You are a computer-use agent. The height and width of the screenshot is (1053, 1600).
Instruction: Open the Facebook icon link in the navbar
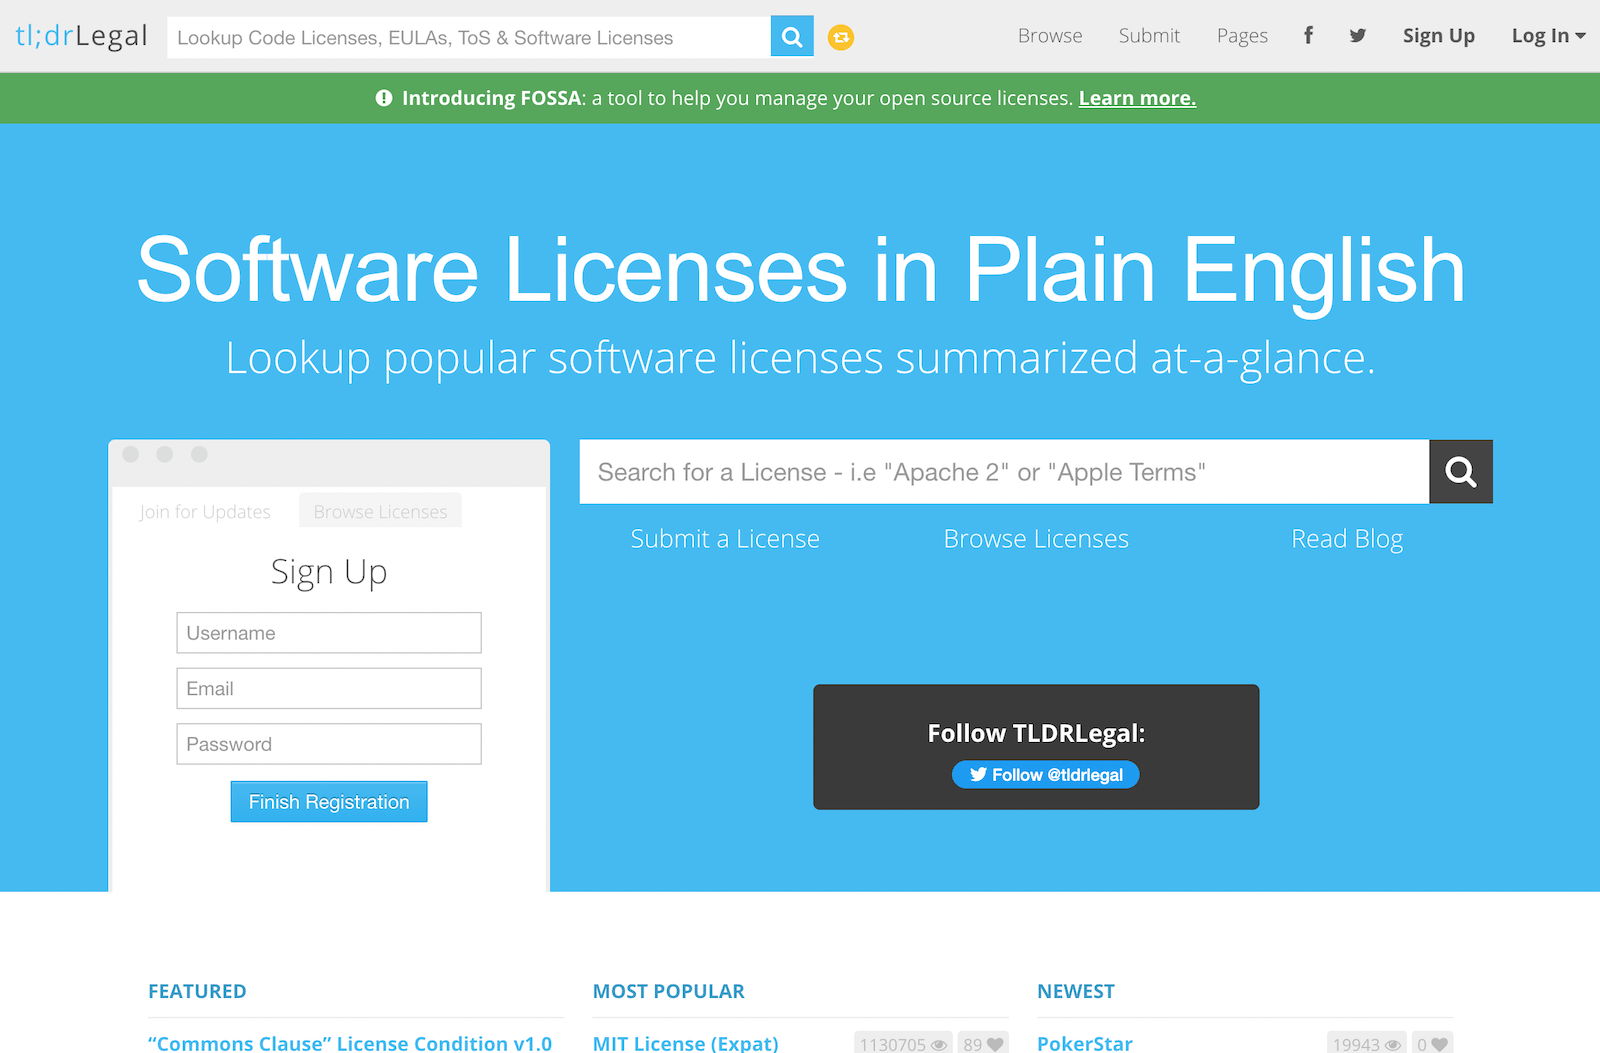click(x=1308, y=36)
